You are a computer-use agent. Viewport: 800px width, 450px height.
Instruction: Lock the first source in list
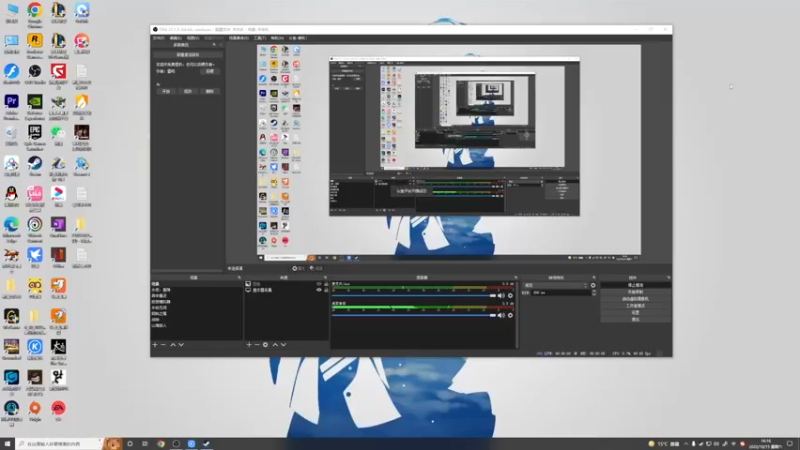pyautogui.click(x=326, y=284)
